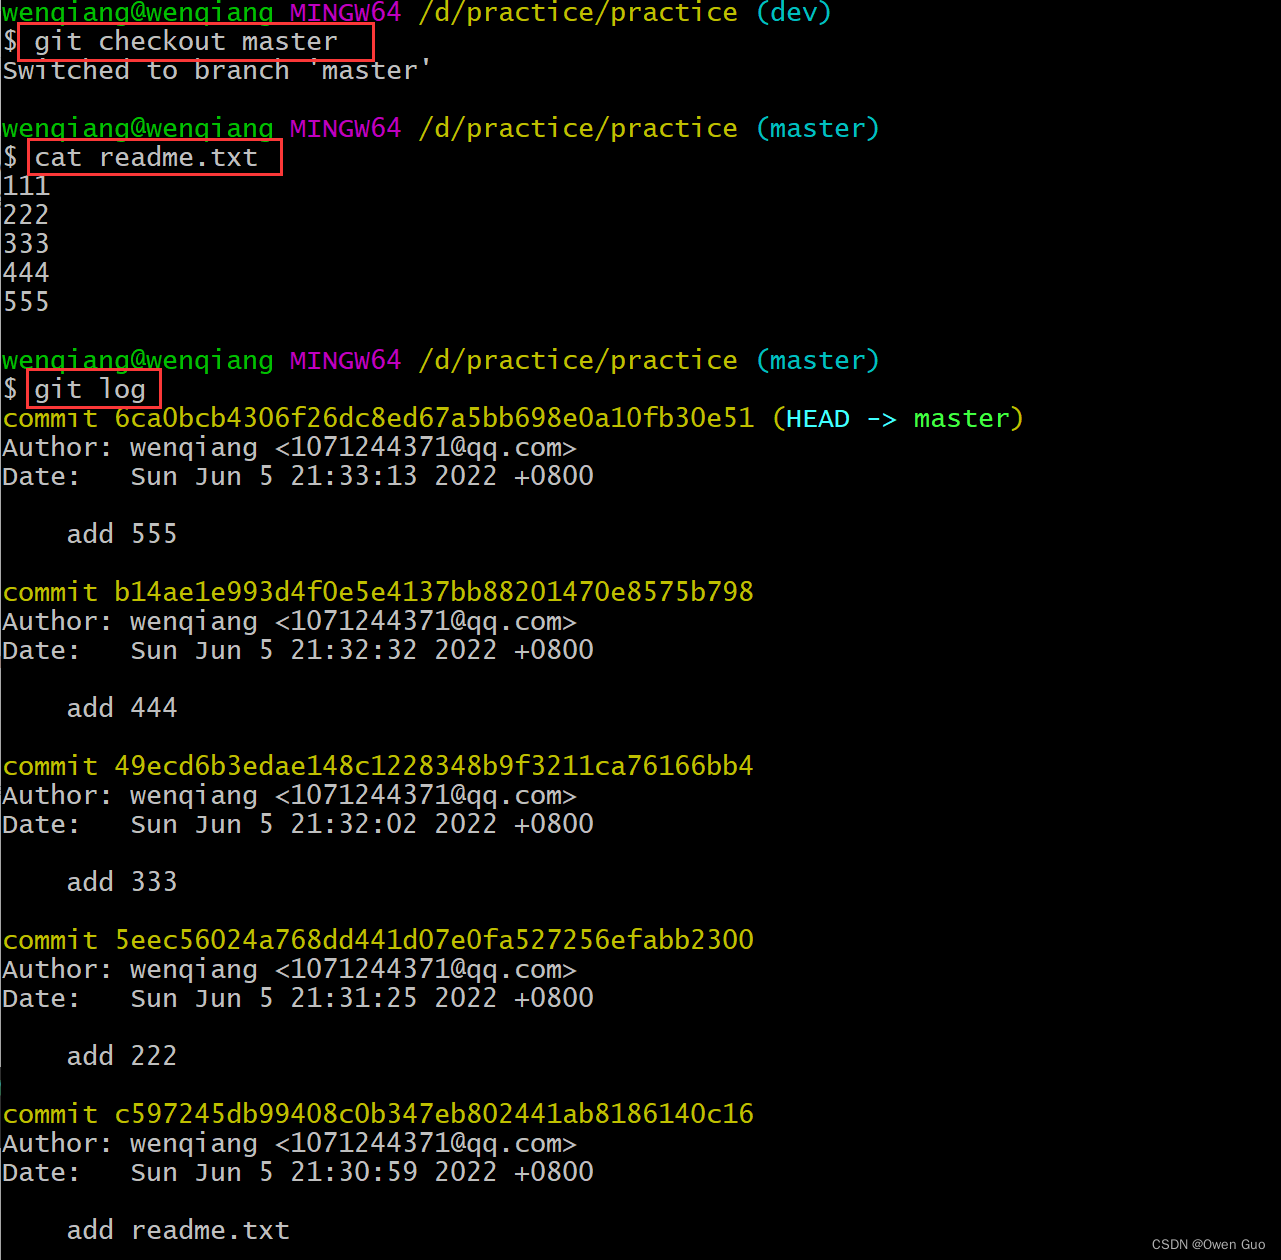Click the commit hash starting with 5eec5602
The width and height of the screenshot is (1281, 1260).
(x=434, y=941)
